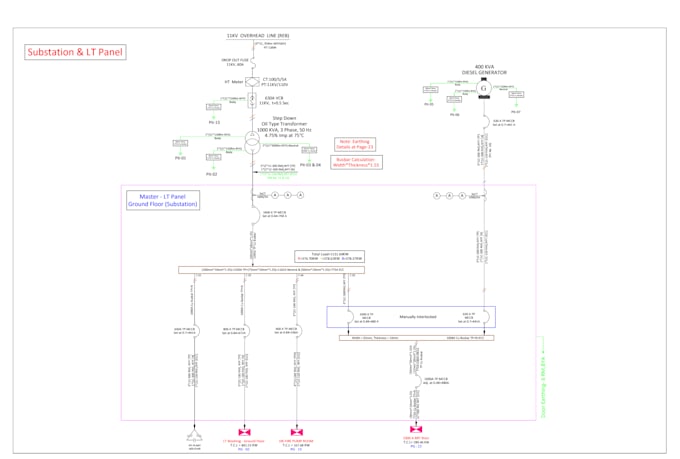Click the drop out fuse symbol
The image size is (680, 459).
[x=253, y=63]
